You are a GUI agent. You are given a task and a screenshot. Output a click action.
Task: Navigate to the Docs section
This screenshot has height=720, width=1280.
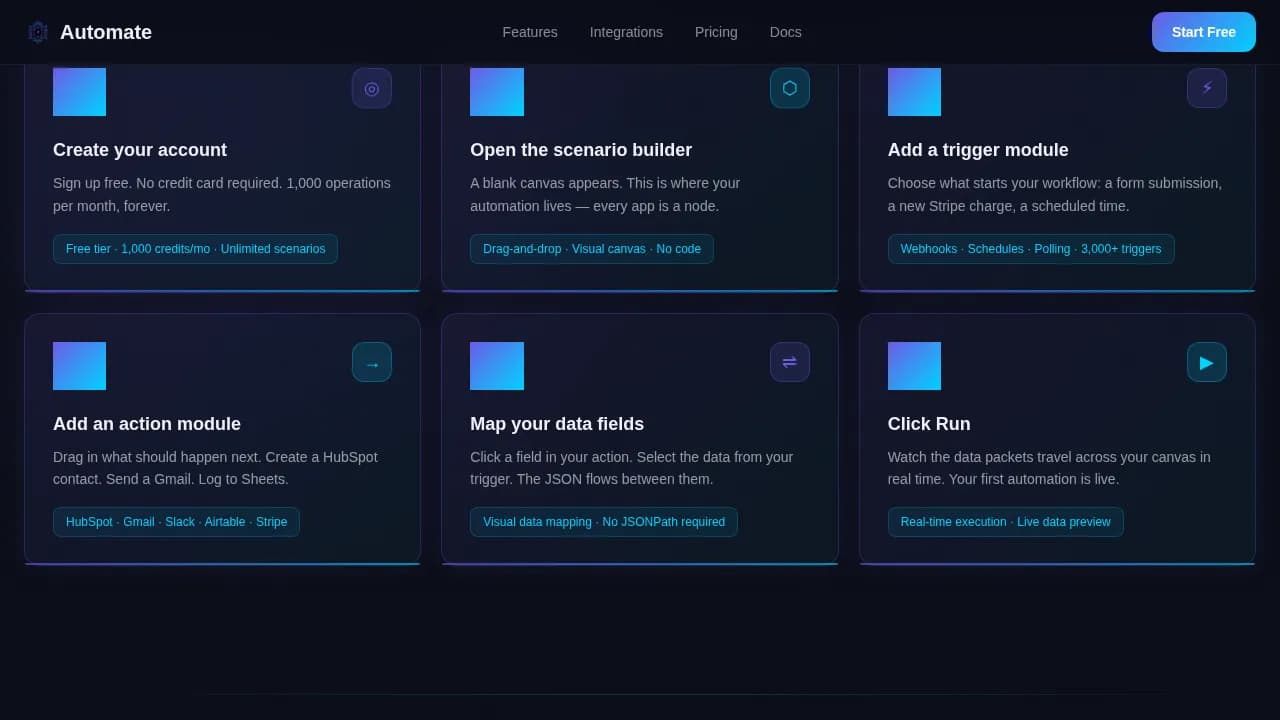tap(785, 32)
